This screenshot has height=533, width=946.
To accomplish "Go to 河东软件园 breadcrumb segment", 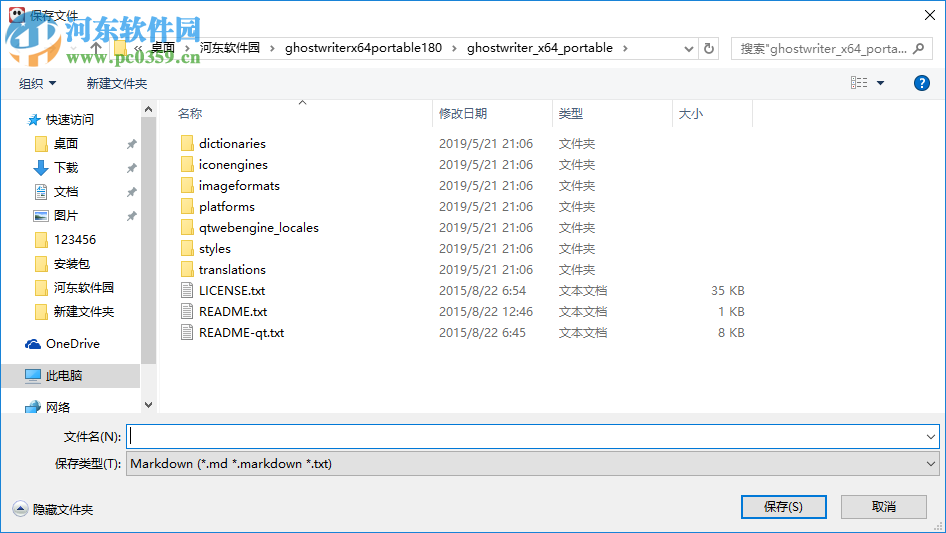I will (x=229, y=48).
